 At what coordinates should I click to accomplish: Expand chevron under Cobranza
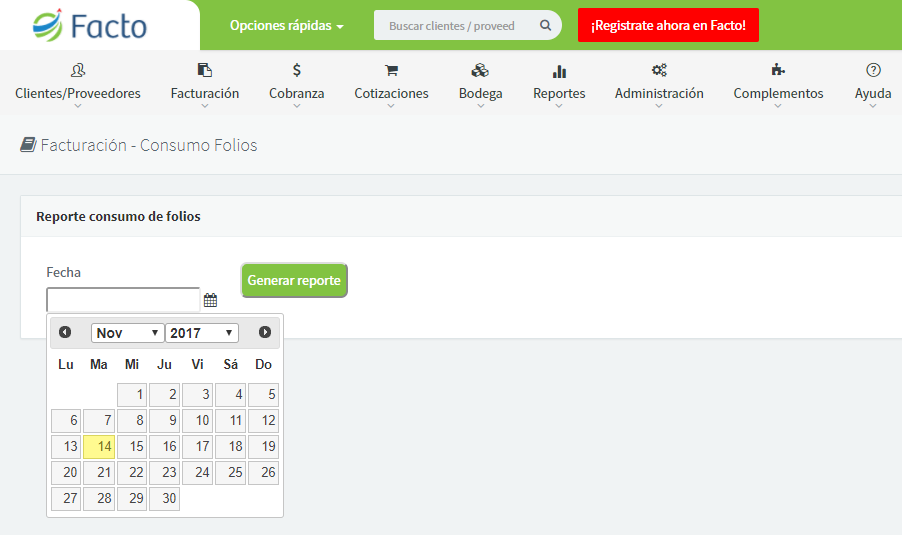click(297, 106)
